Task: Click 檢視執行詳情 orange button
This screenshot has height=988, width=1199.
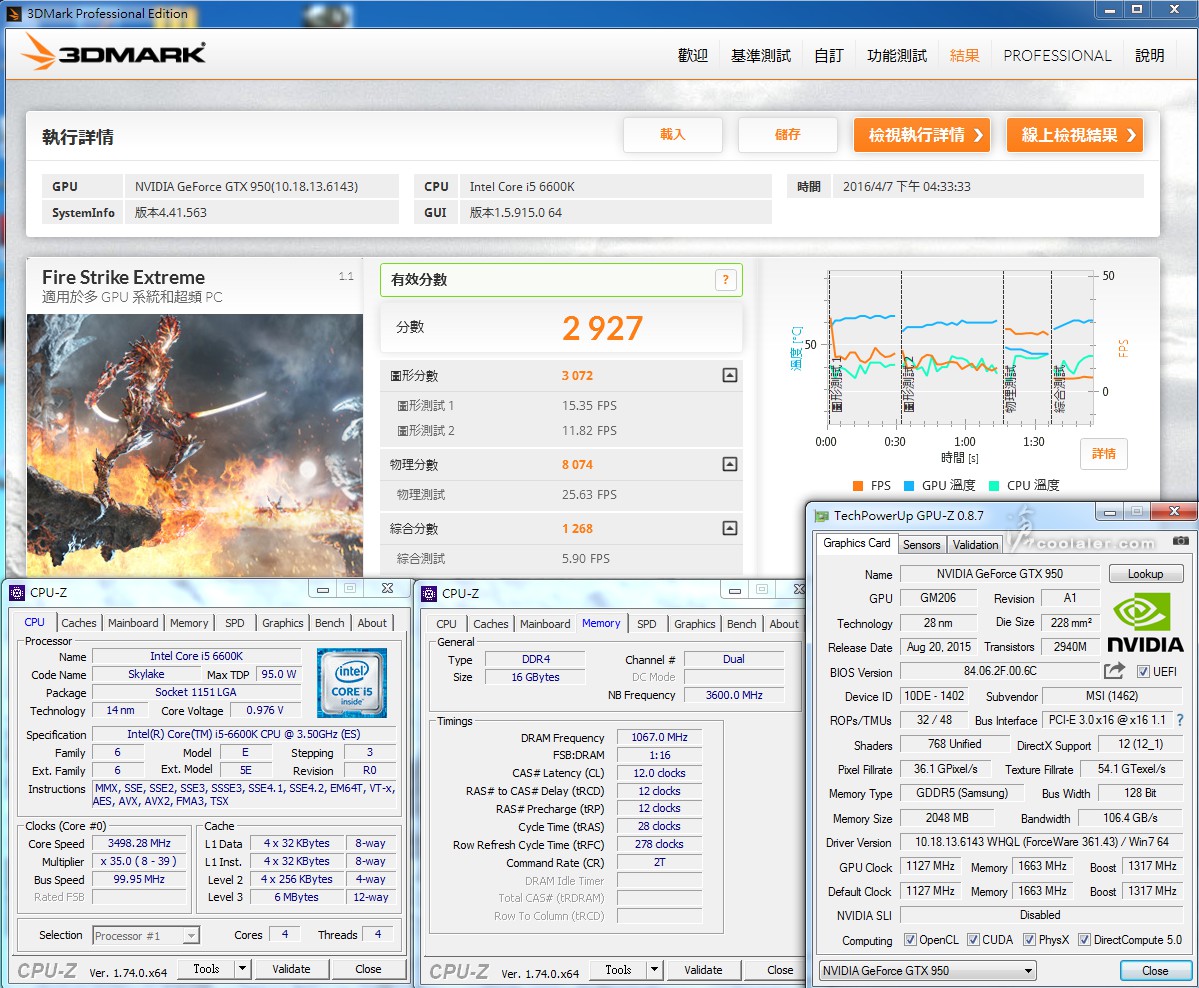Action: pyautogui.click(x=922, y=135)
